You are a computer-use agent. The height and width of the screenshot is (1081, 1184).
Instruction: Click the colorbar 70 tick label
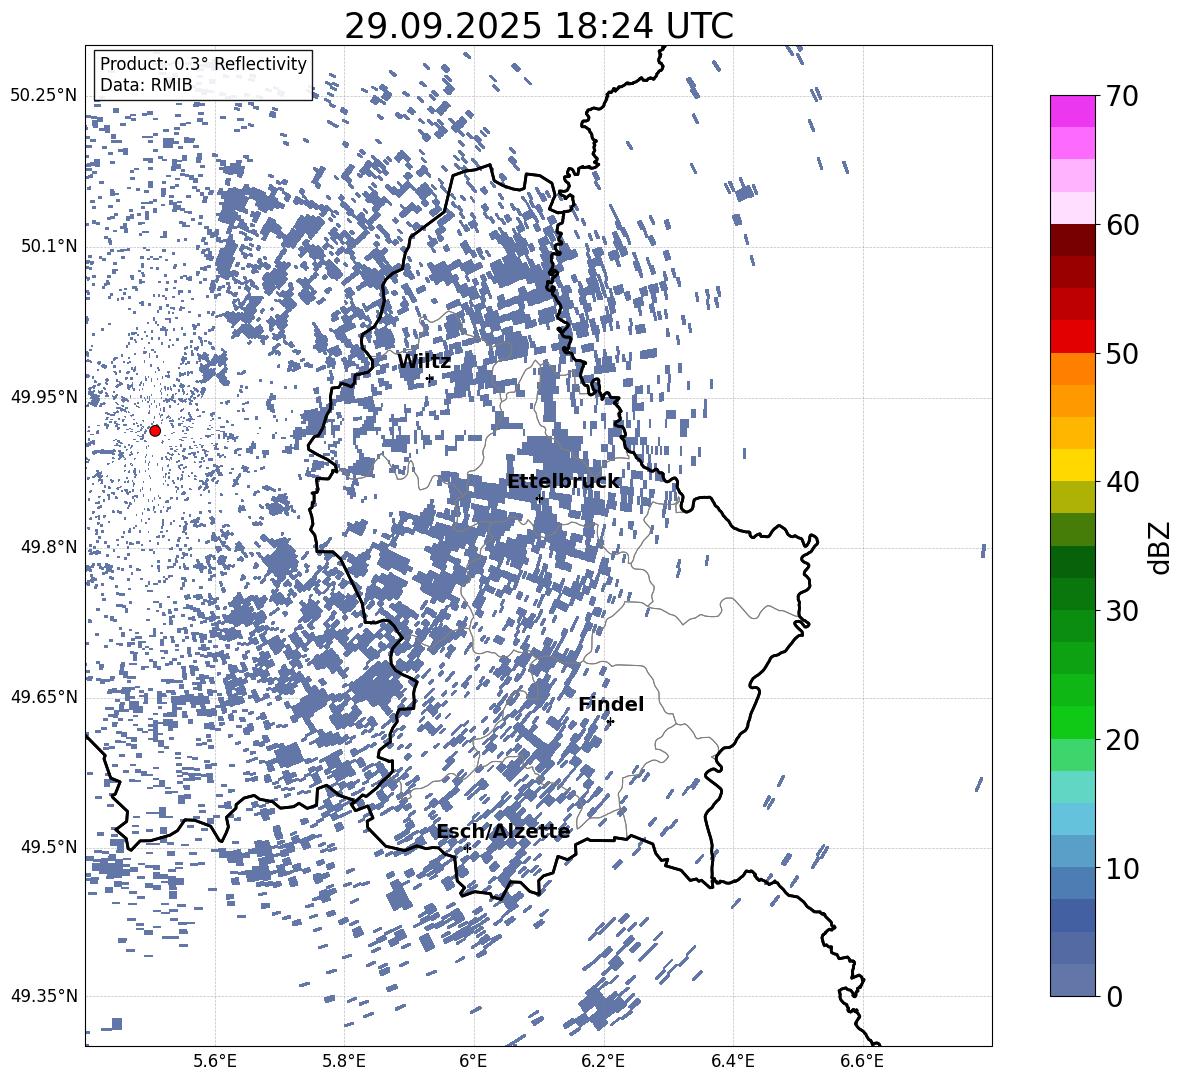(x=1122, y=96)
